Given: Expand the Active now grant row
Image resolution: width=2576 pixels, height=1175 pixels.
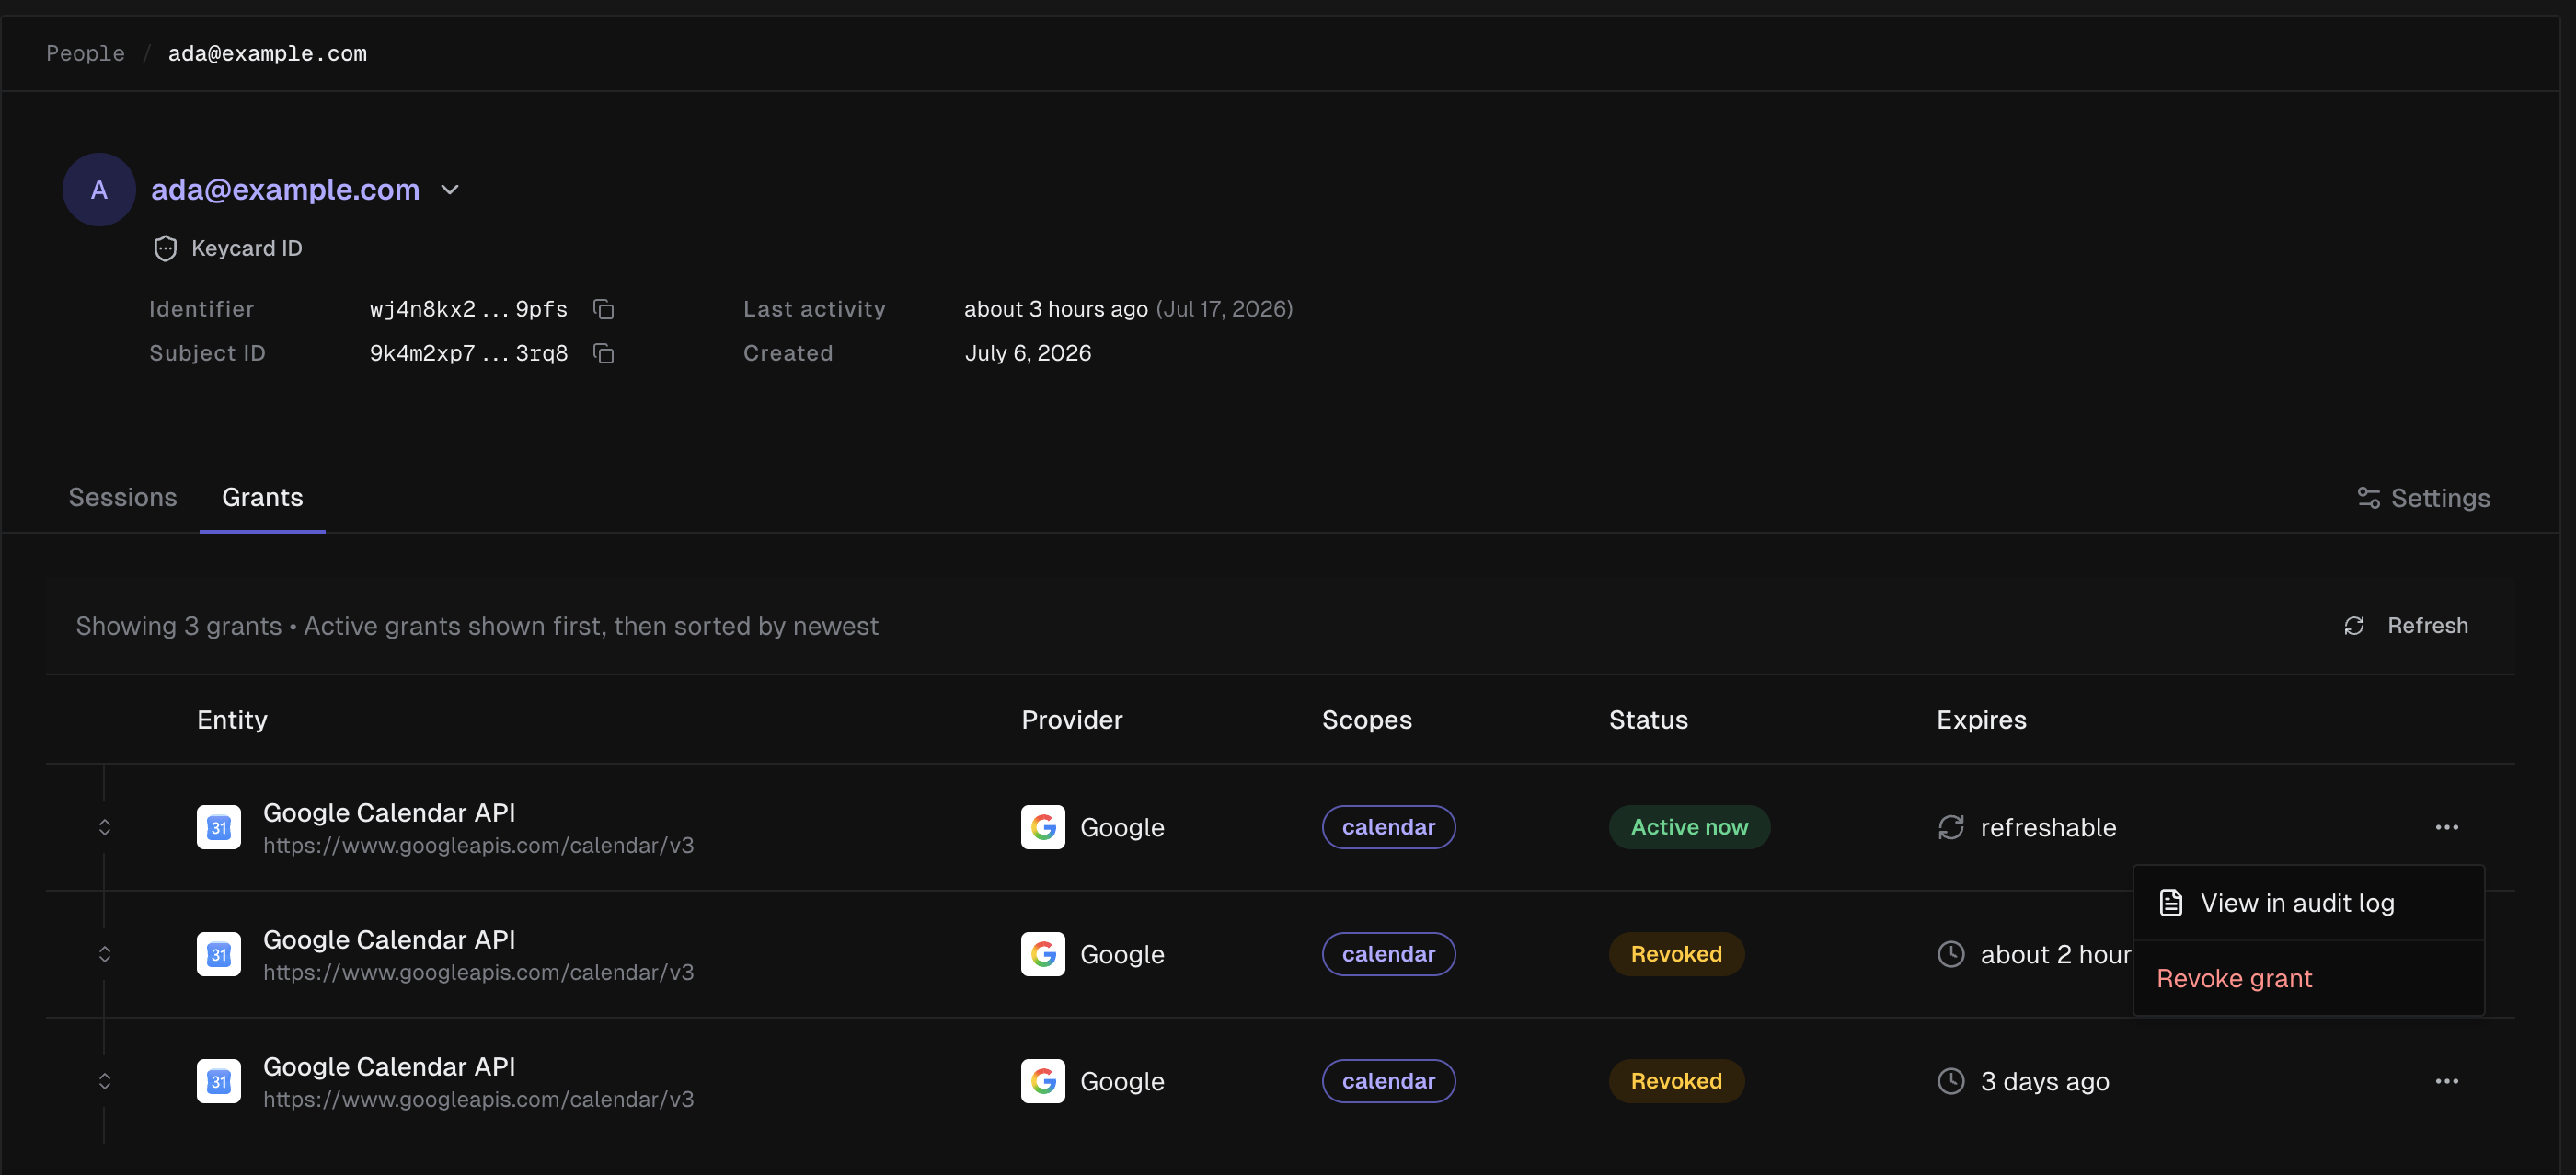Looking at the screenshot, I should point(104,827).
